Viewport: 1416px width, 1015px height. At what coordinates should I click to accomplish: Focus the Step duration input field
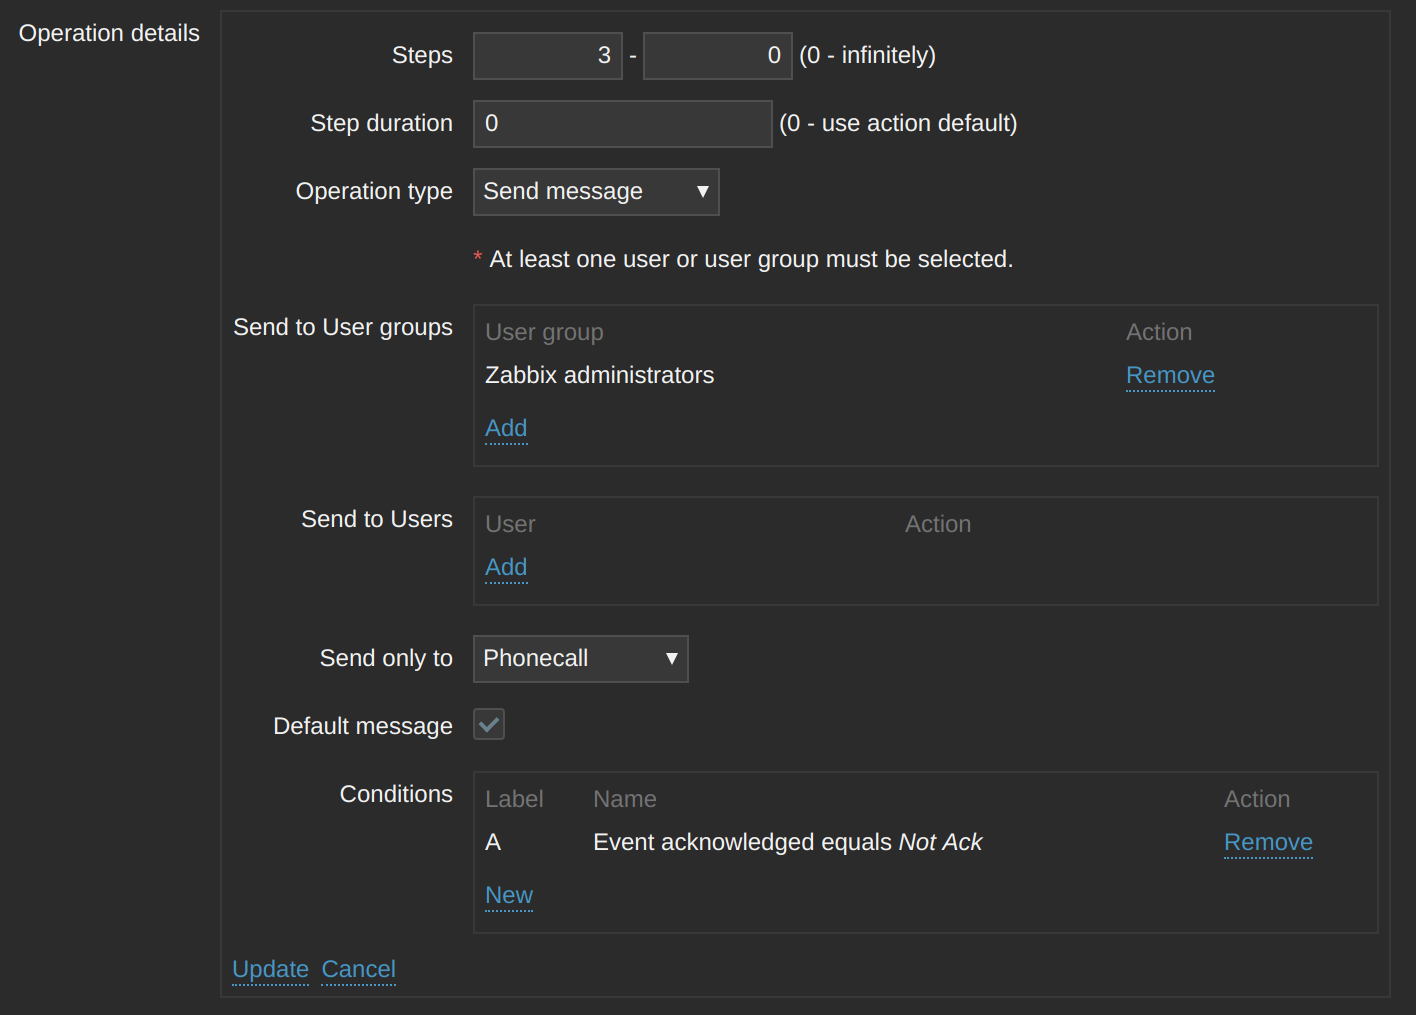point(621,124)
